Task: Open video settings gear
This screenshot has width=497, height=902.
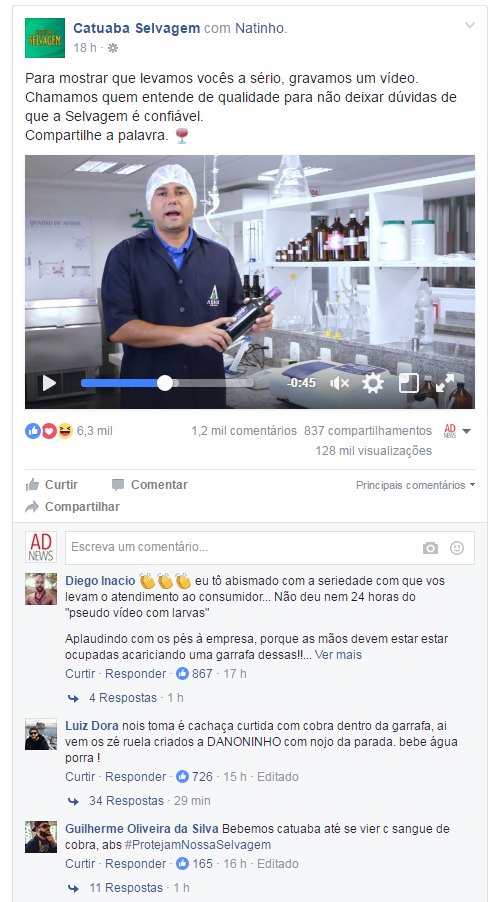Action: pos(373,383)
